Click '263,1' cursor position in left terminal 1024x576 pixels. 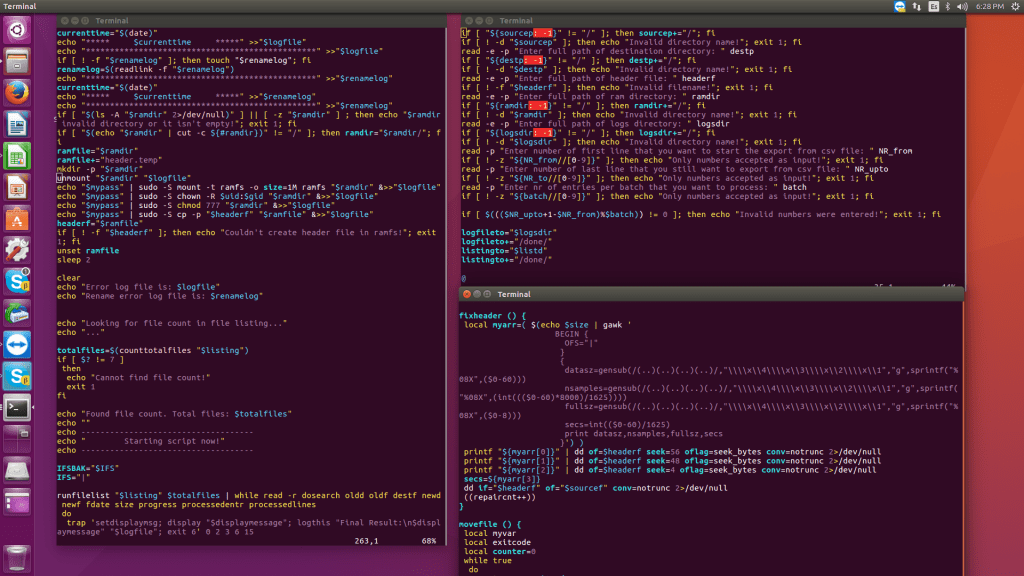366,541
